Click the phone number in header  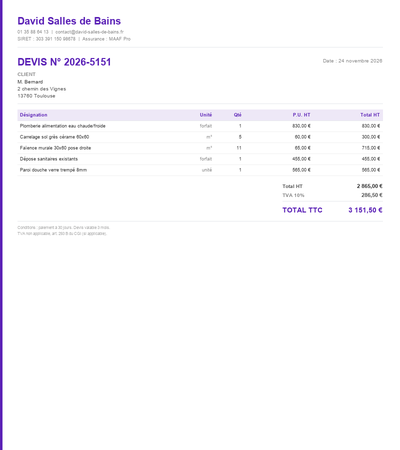coord(33,32)
